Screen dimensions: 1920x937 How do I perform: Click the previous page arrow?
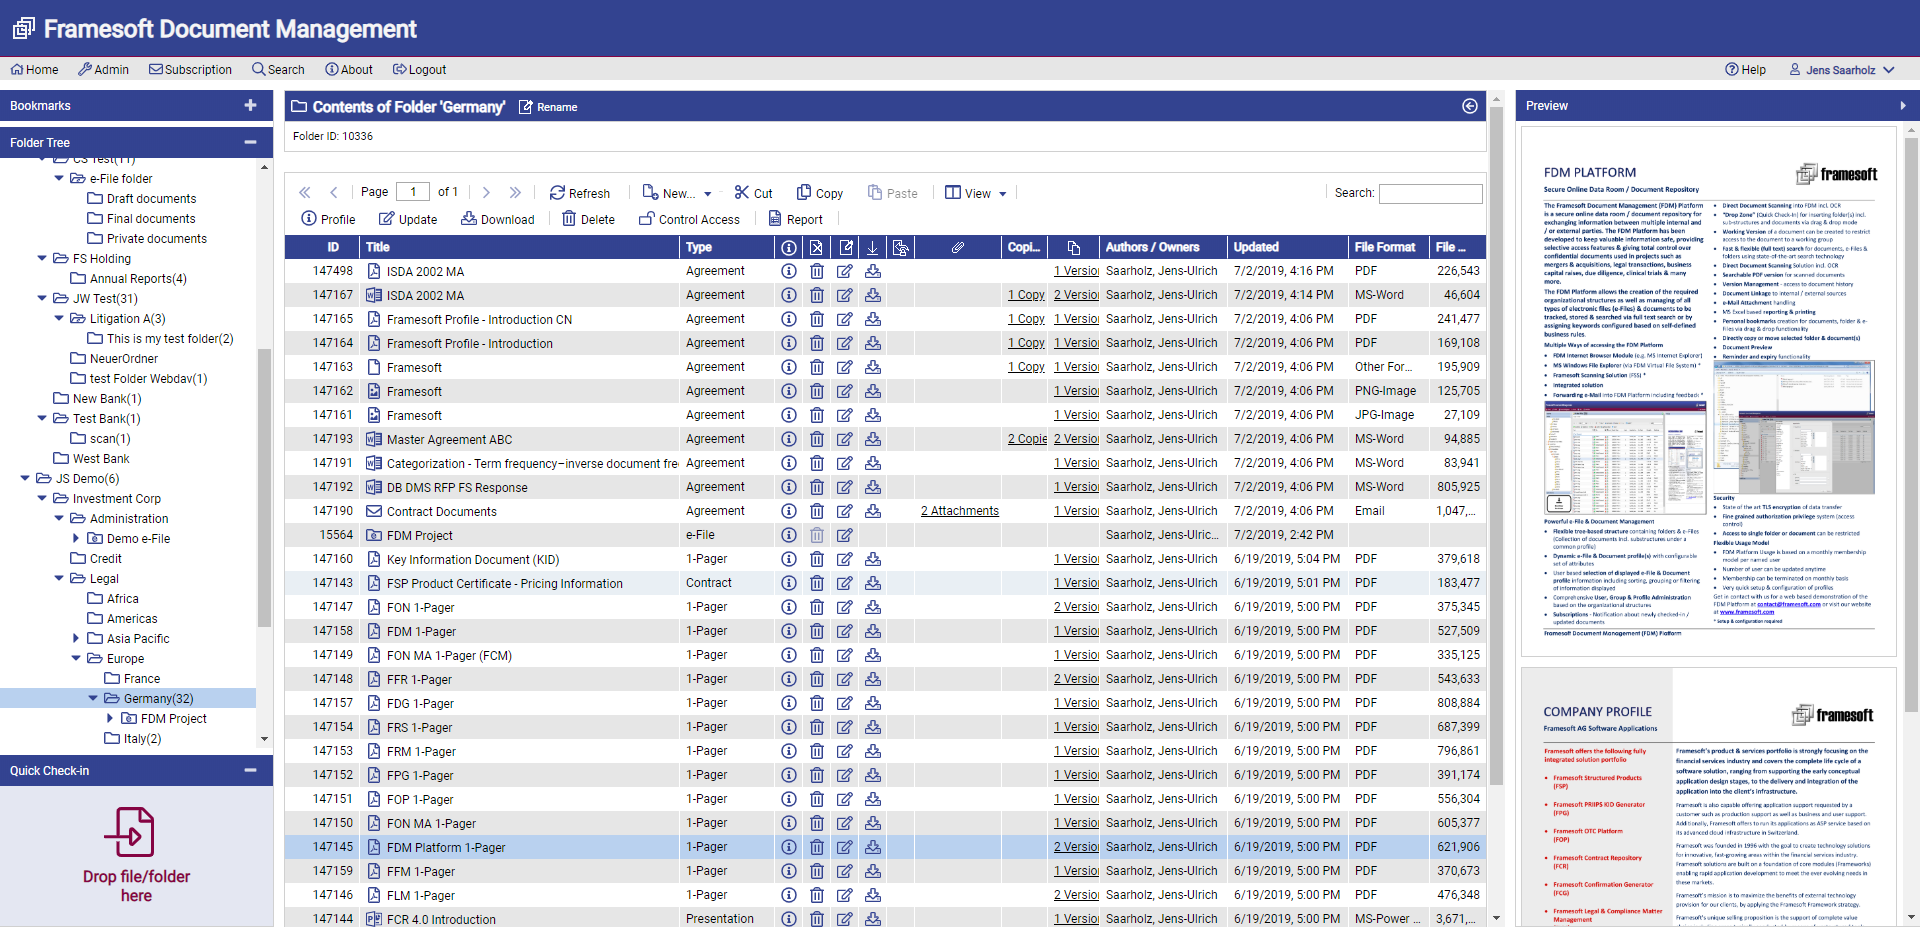pyautogui.click(x=334, y=193)
